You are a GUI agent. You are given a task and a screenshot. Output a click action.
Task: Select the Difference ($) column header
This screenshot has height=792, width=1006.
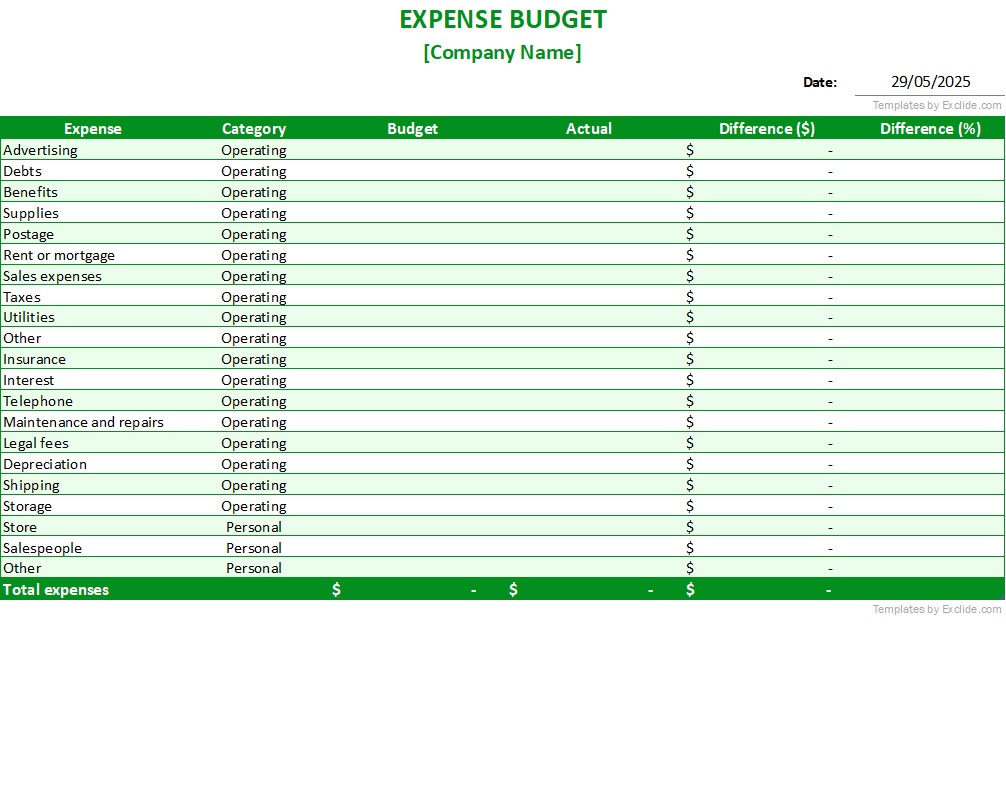click(767, 128)
